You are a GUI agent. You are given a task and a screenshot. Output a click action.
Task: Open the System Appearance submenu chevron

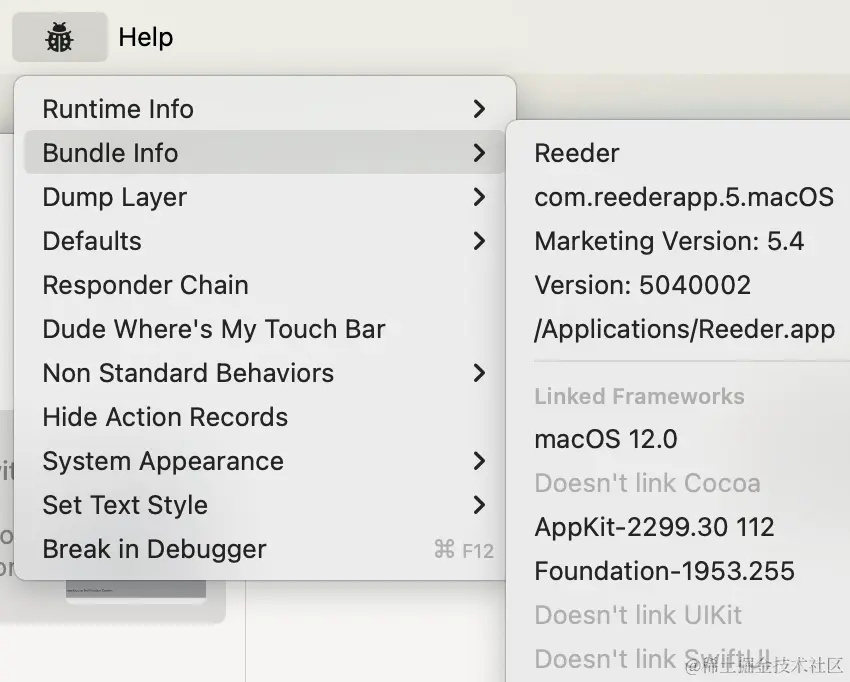[479, 461]
